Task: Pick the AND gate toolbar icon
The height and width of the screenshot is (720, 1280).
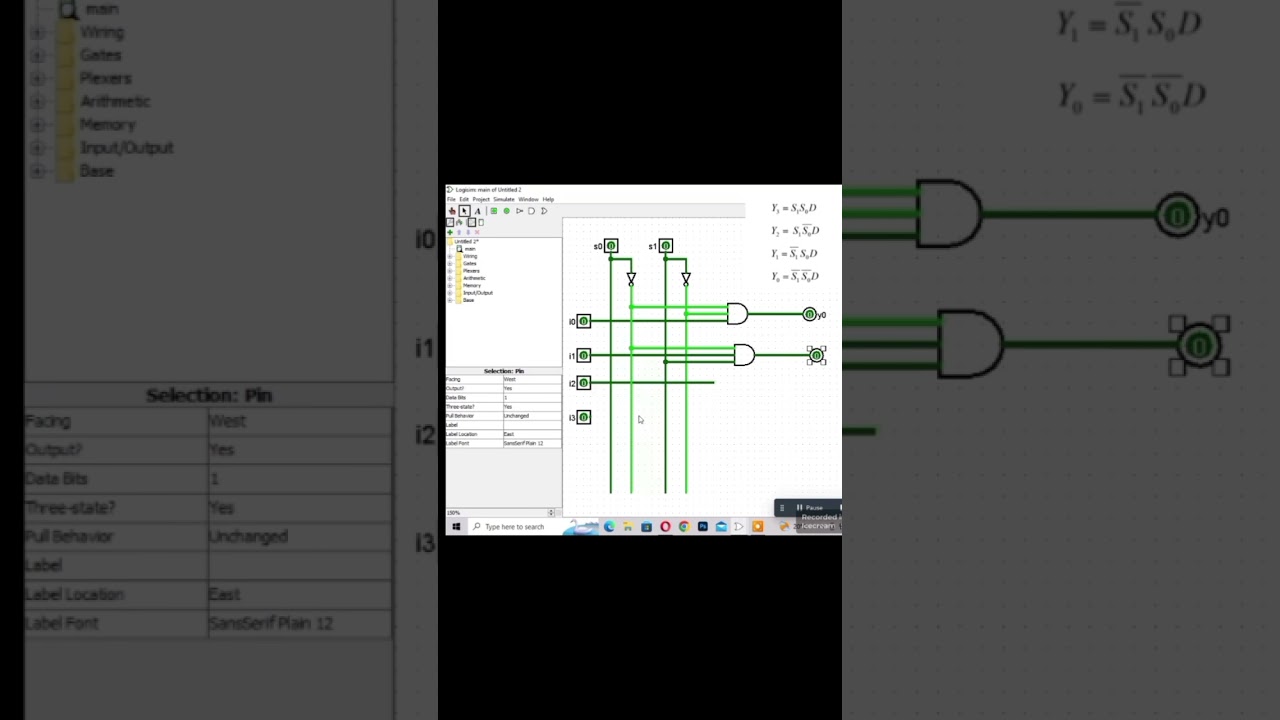Action: click(531, 211)
